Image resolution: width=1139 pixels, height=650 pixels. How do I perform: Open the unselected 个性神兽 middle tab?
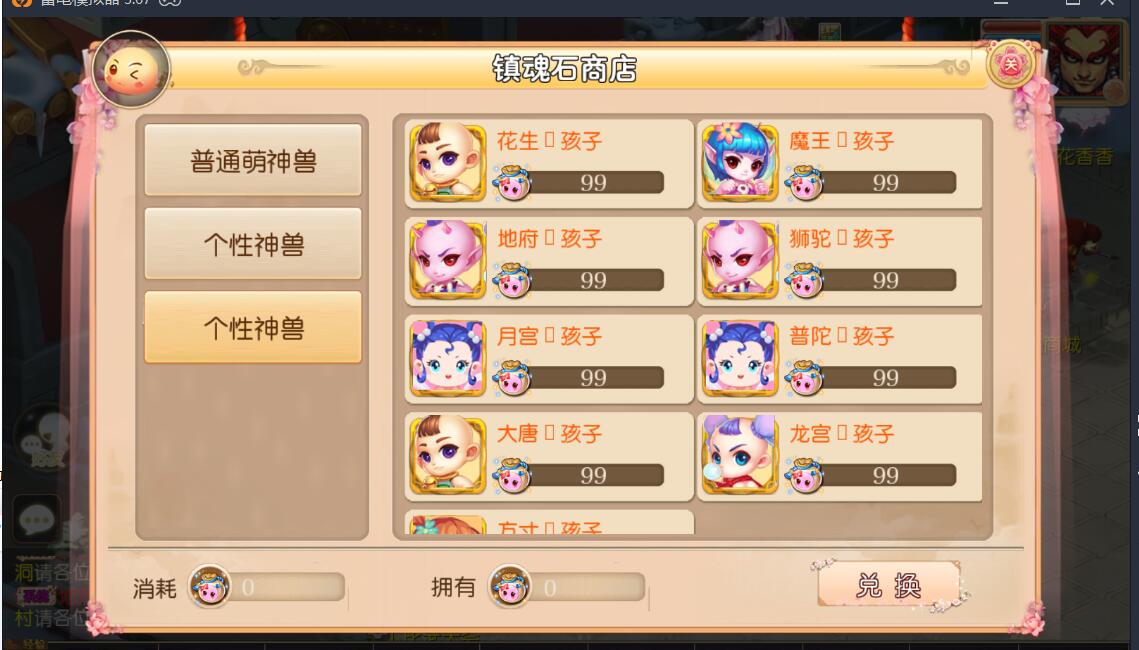253,243
